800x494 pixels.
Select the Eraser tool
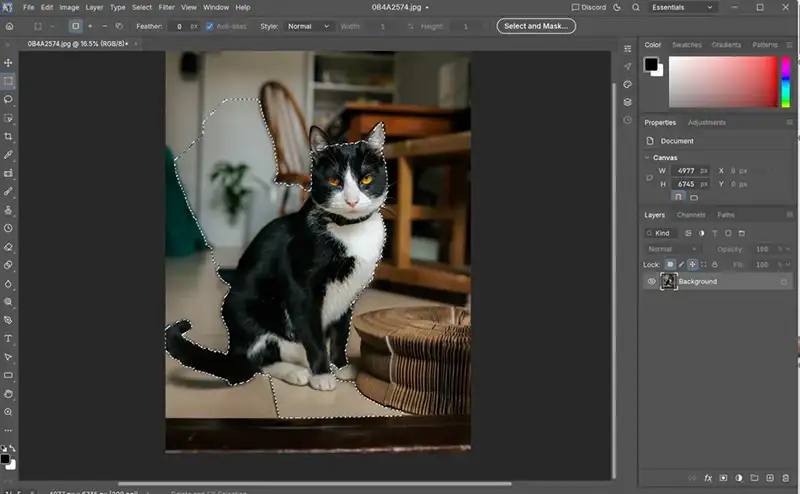coord(8,247)
